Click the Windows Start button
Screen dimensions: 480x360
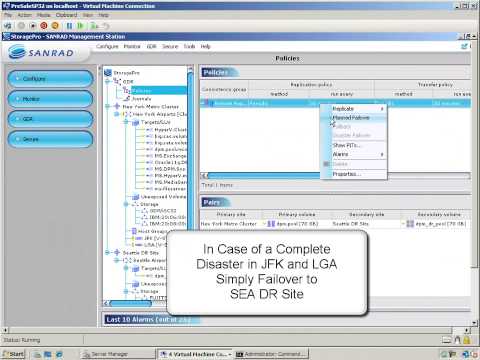click(x=13, y=354)
